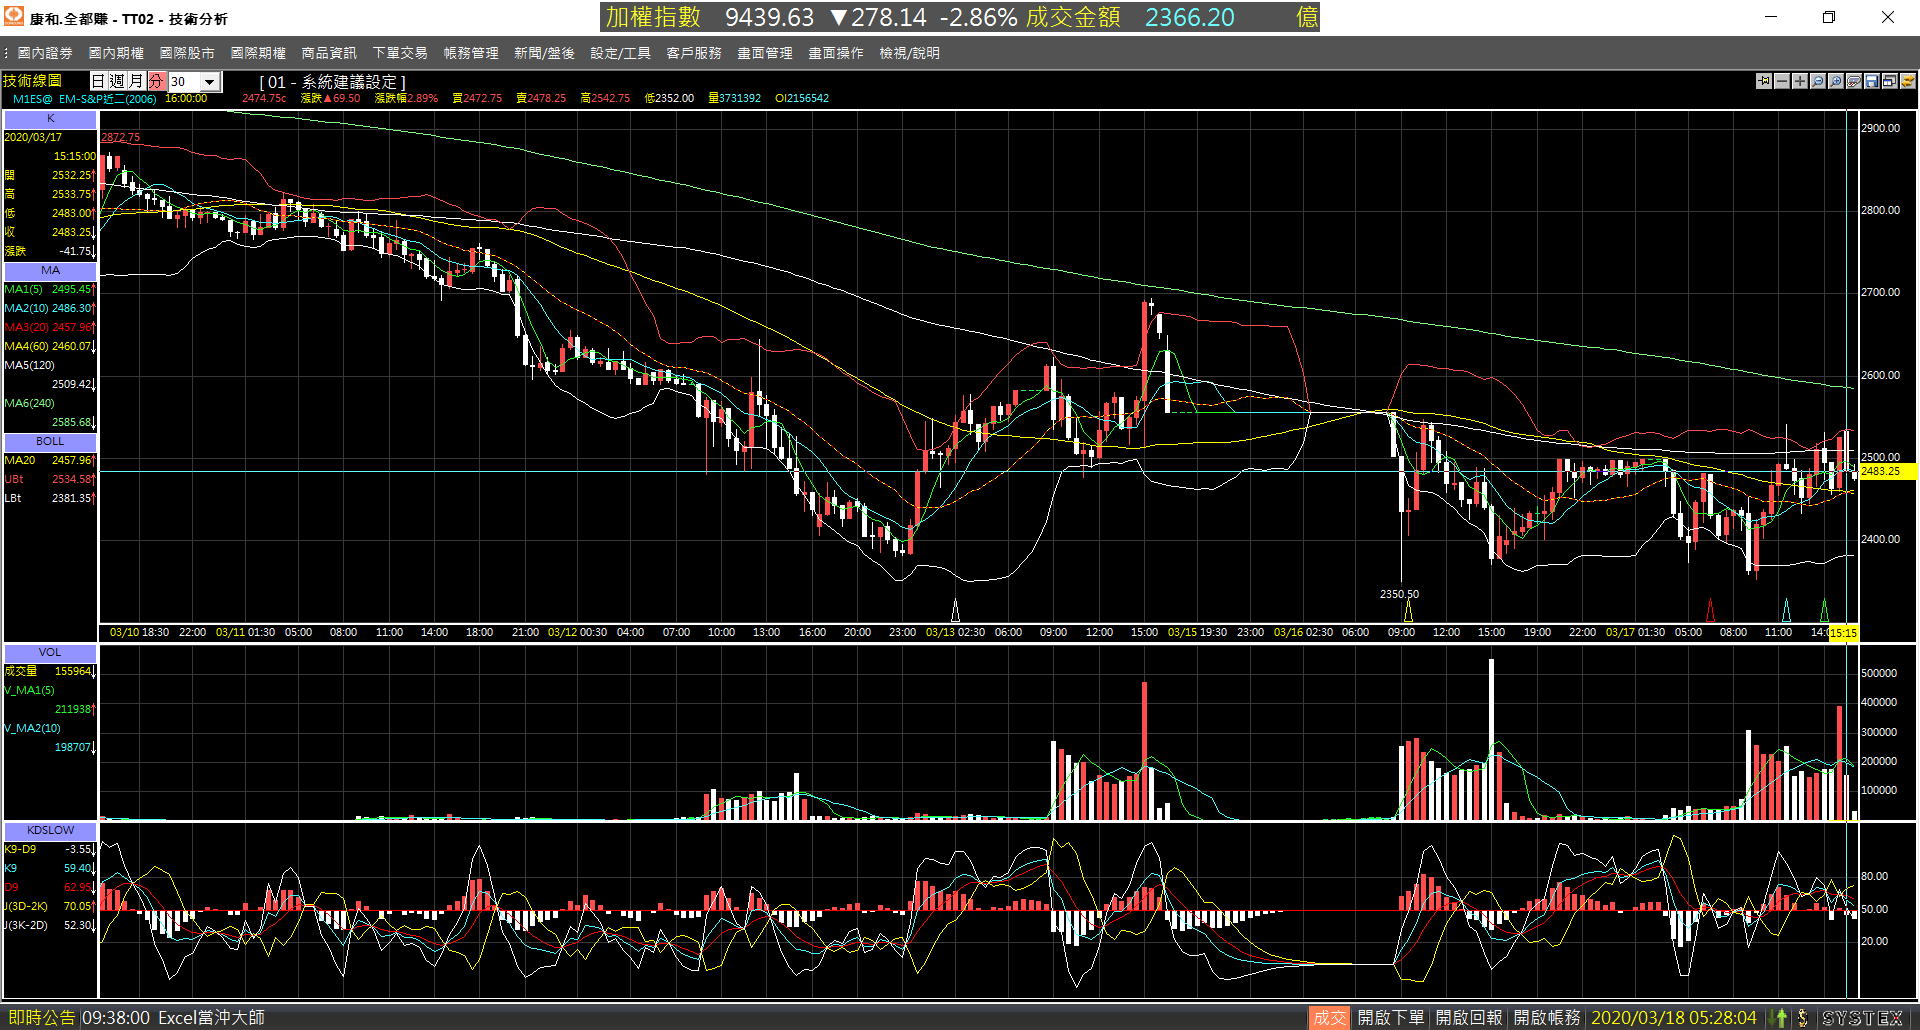Zoom in with the magnifier plus icon
This screenshot has height=1030, width=1920.
pos(1836,81)
